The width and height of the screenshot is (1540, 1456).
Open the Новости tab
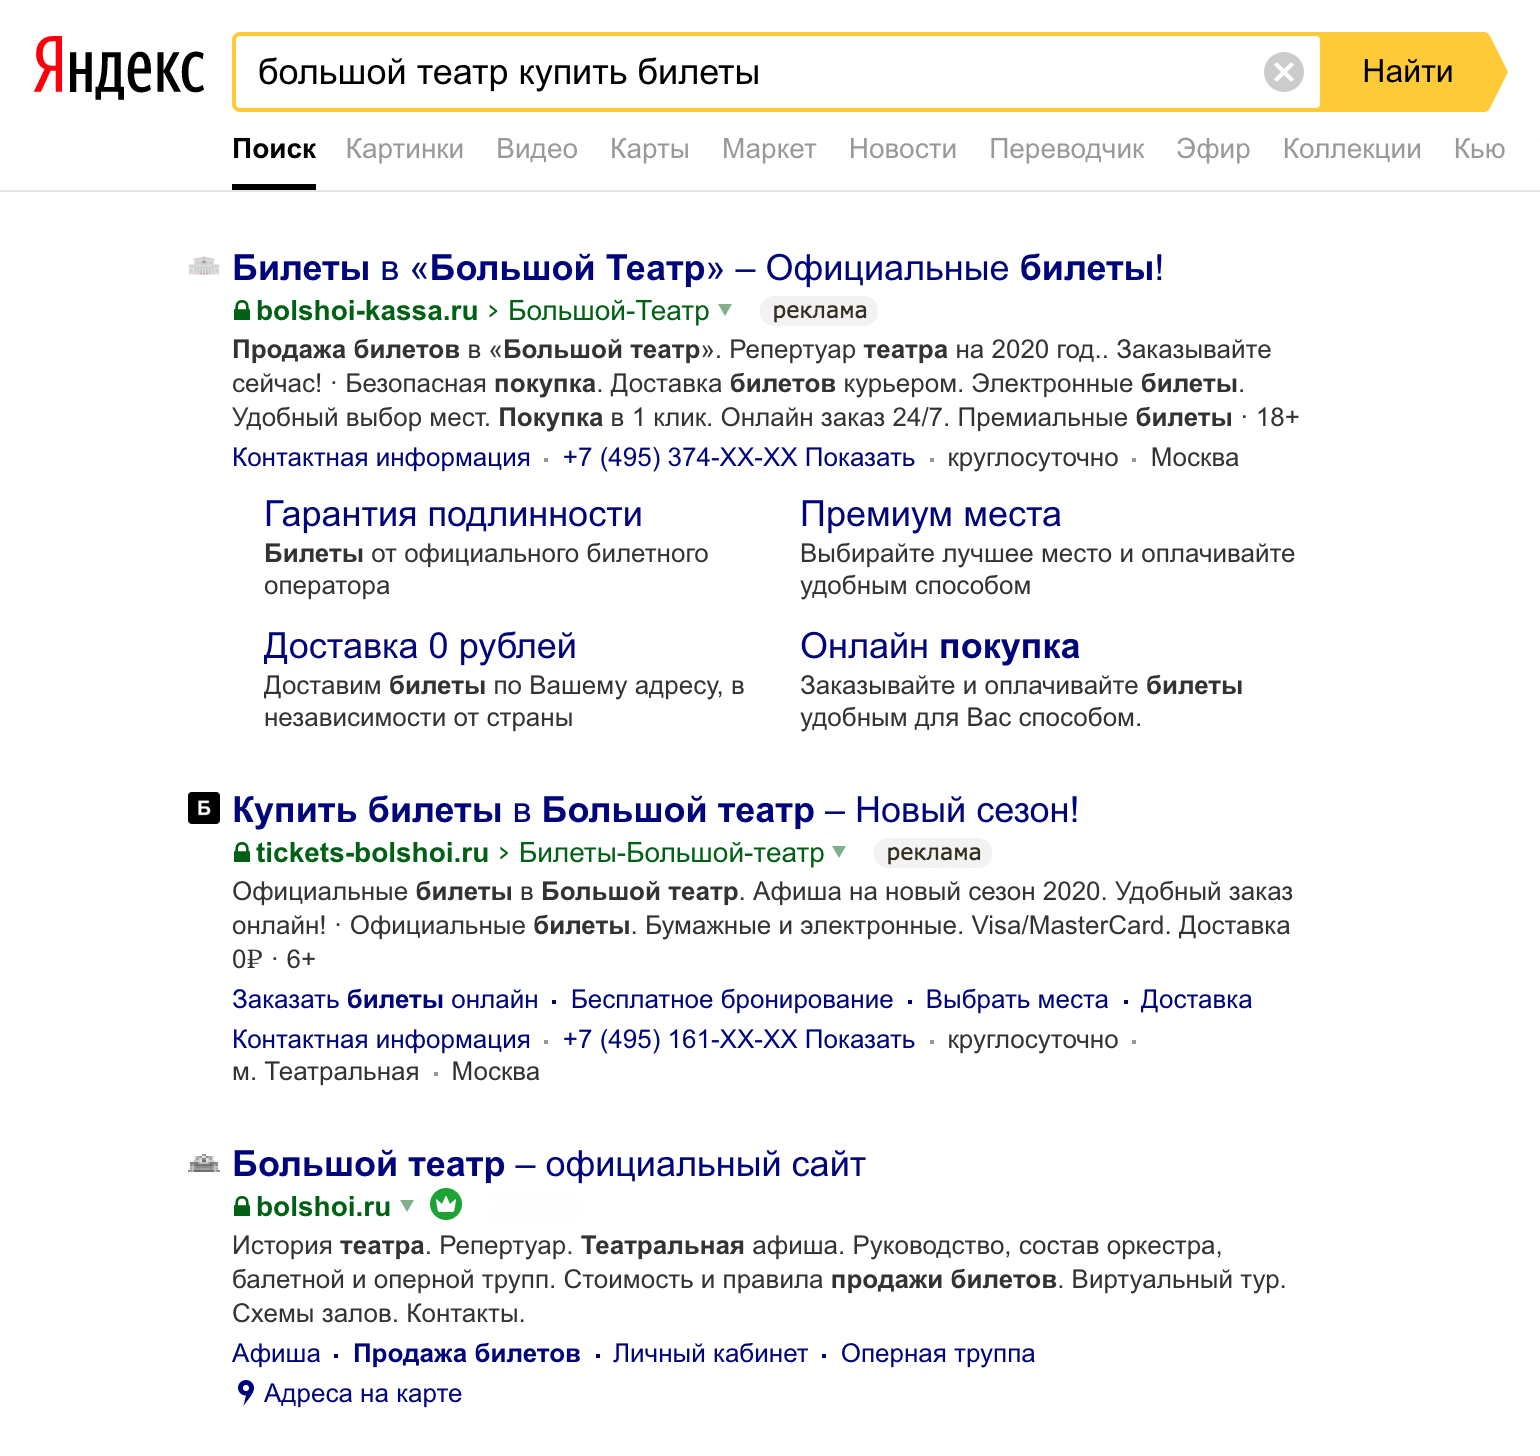(903, 149)
